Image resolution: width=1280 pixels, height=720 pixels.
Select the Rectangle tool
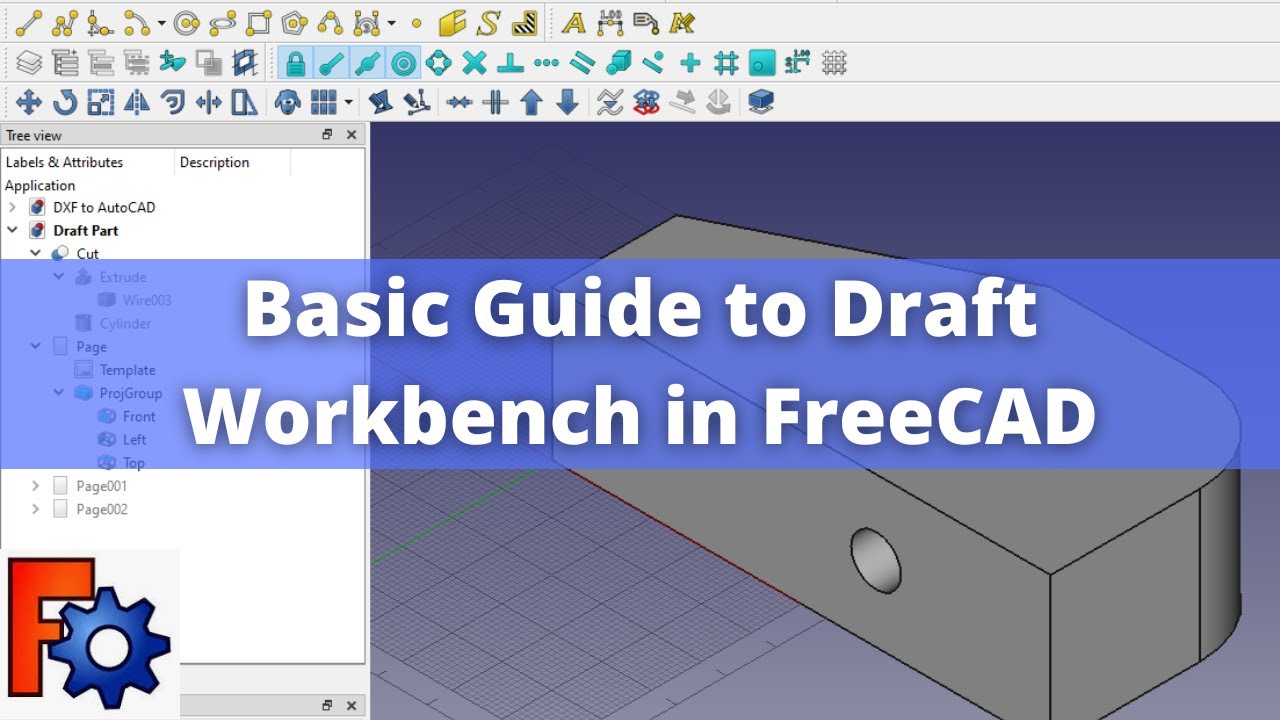coord(259,22)
